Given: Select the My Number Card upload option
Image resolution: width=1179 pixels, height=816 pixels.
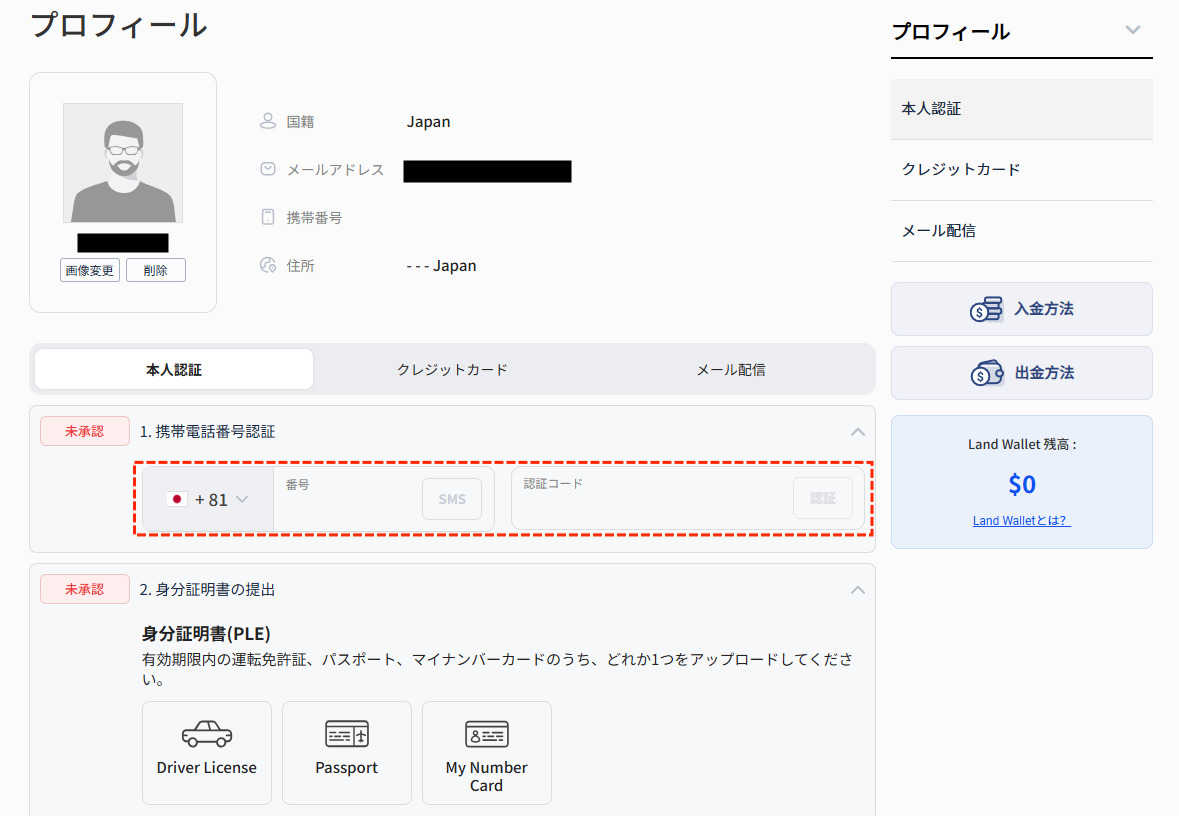Looking at the screenshot, I should pos(486,753).
